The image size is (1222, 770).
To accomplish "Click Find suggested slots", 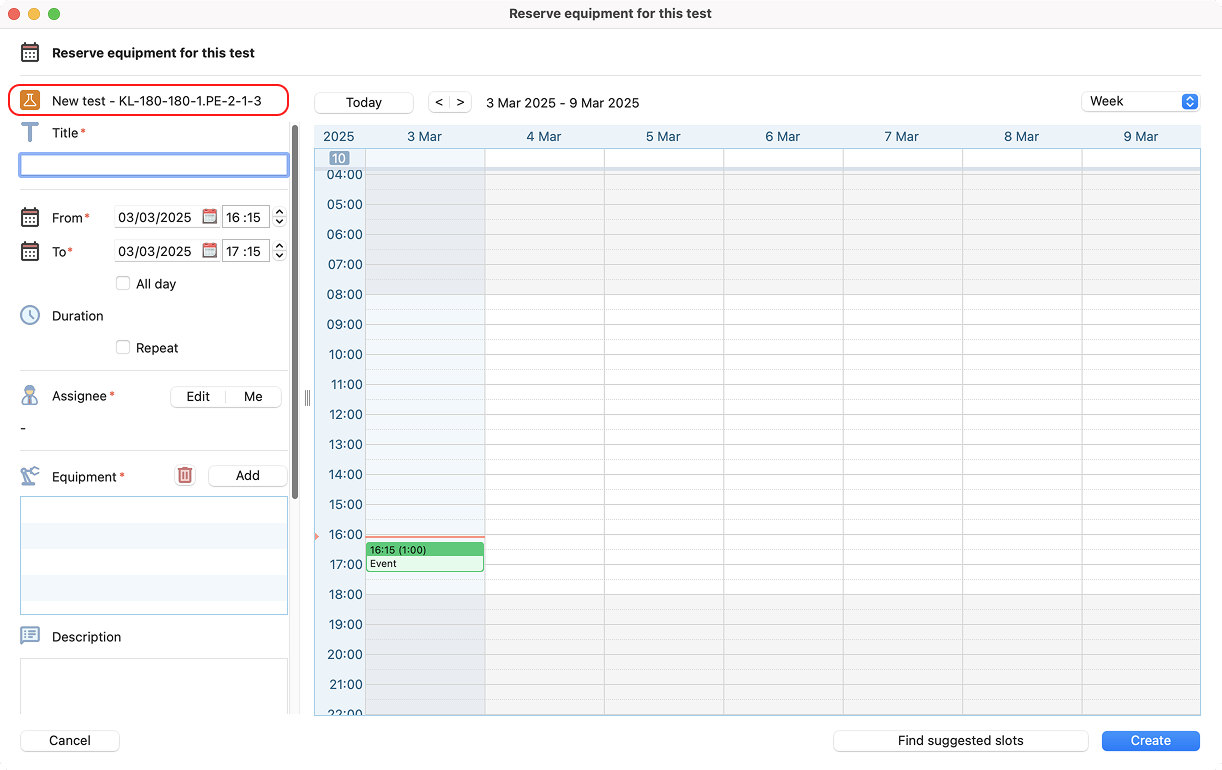I will pyautogui.click(x=960, y=740).
